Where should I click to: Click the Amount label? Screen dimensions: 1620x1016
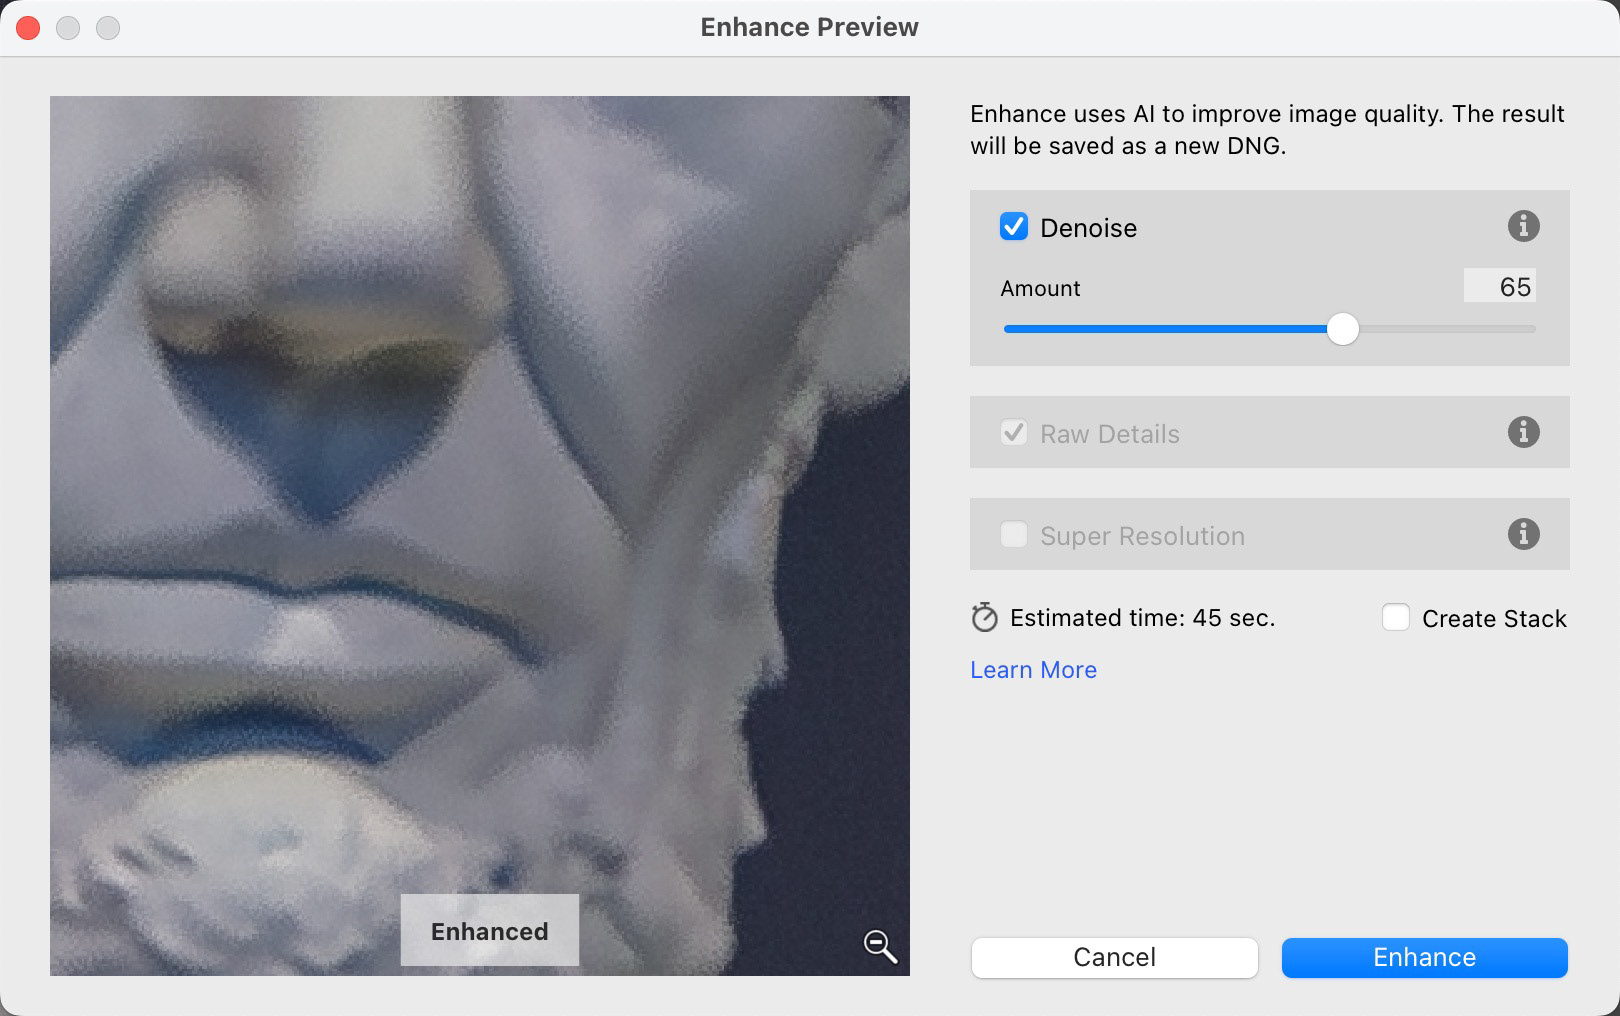pos(1040,288)
